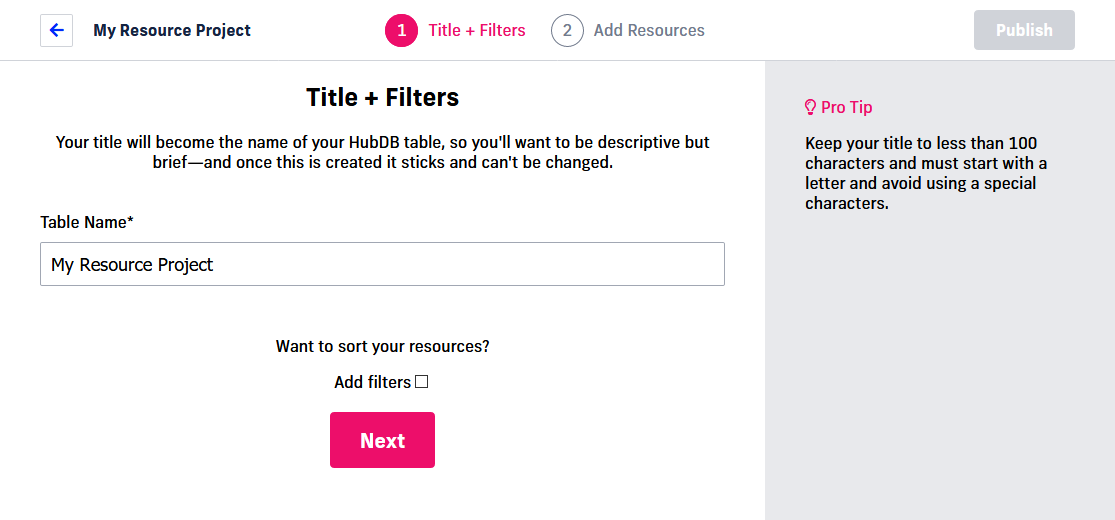Click the required asterisk after Table Name
The height and width of the screenshot is (520, 1115).
pos(130,220)
